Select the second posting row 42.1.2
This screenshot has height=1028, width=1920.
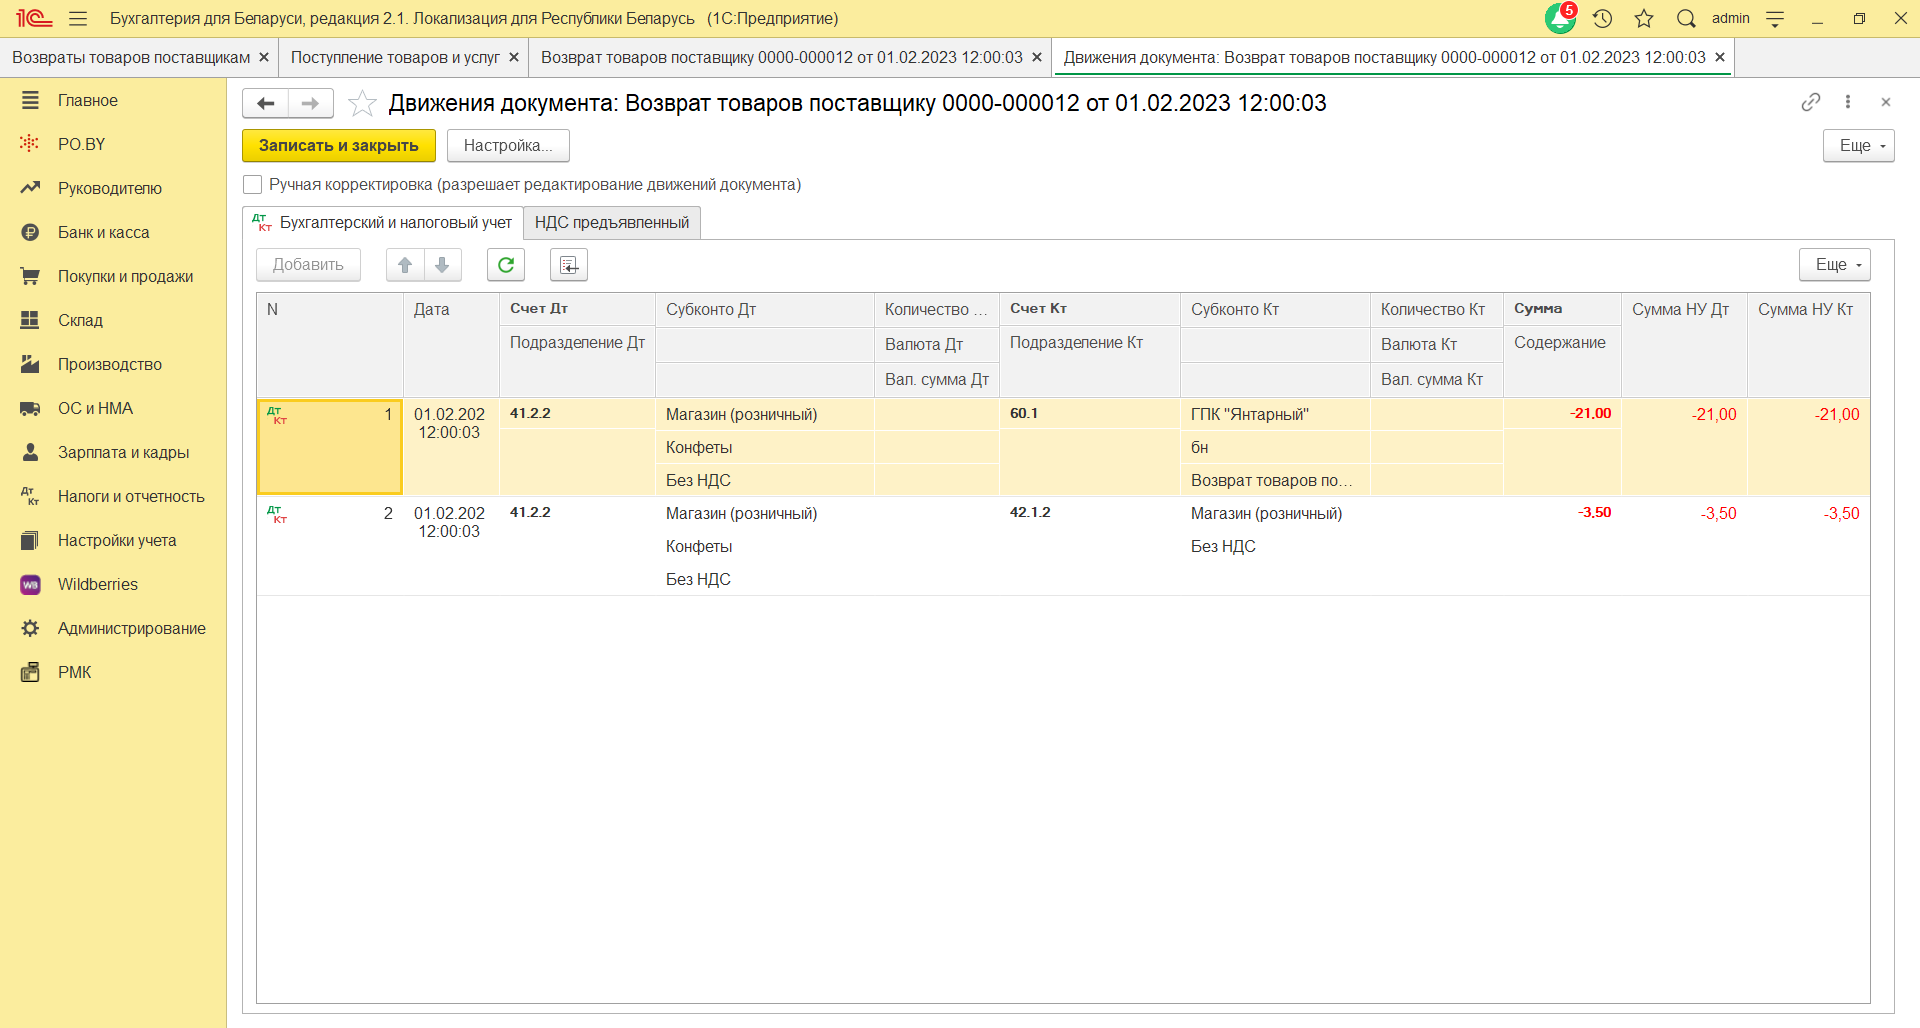(x=1030, y=513)
